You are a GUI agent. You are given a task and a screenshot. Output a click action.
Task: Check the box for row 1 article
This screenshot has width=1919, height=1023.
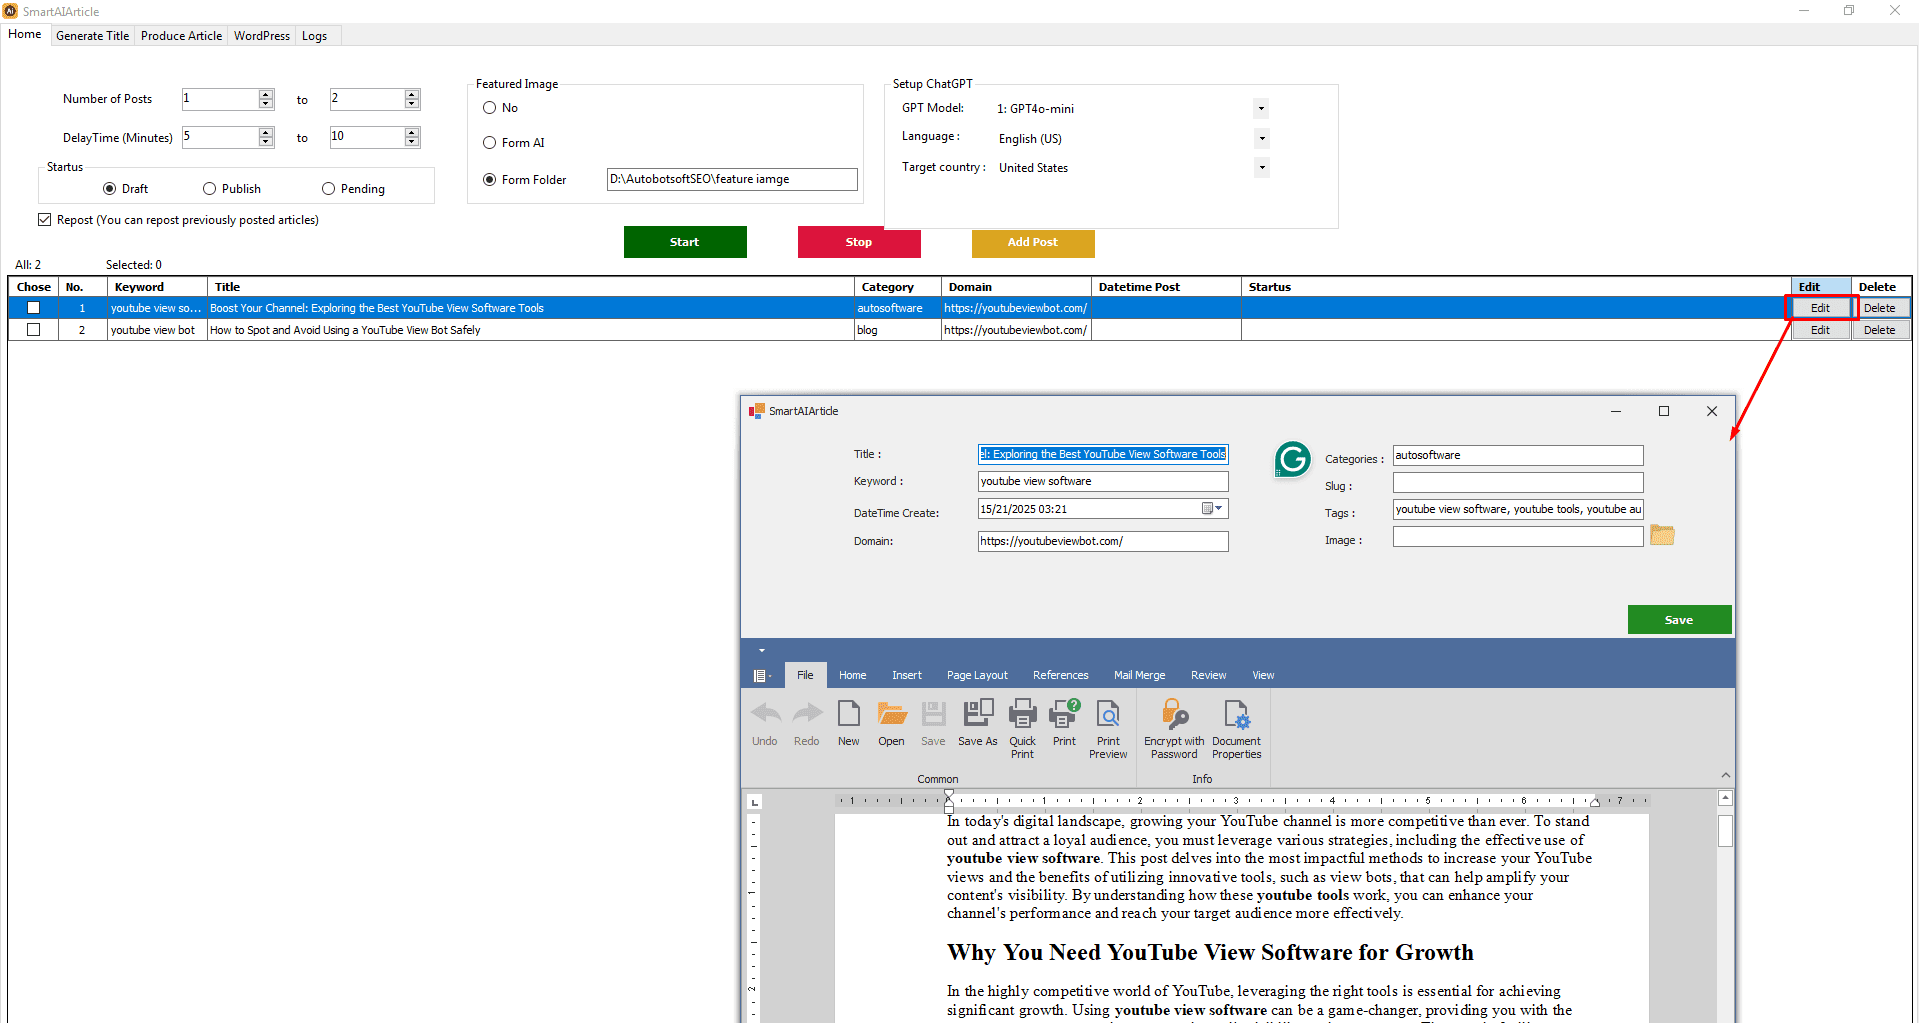(x=34, y=308)
